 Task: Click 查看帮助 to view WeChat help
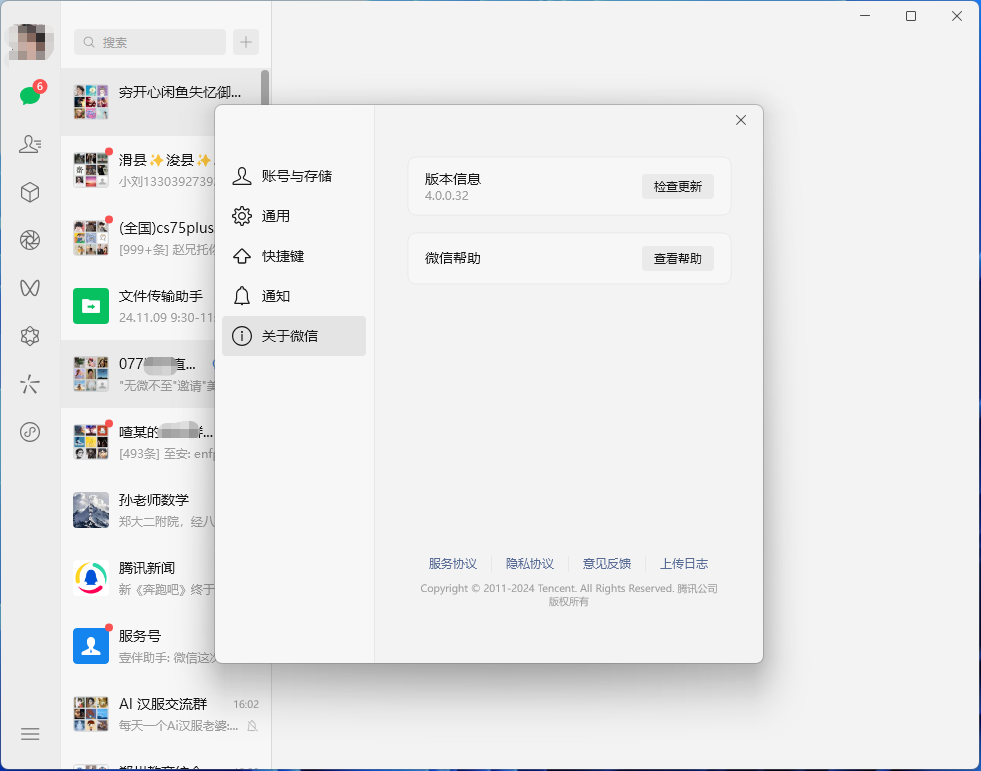pos(677,258)
